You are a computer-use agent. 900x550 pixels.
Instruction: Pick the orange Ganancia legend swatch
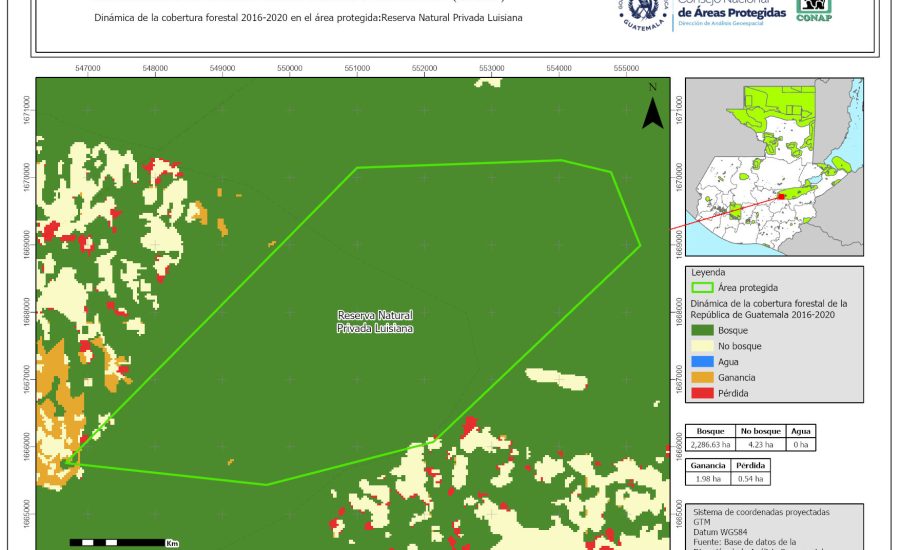(x=702, y=377)
